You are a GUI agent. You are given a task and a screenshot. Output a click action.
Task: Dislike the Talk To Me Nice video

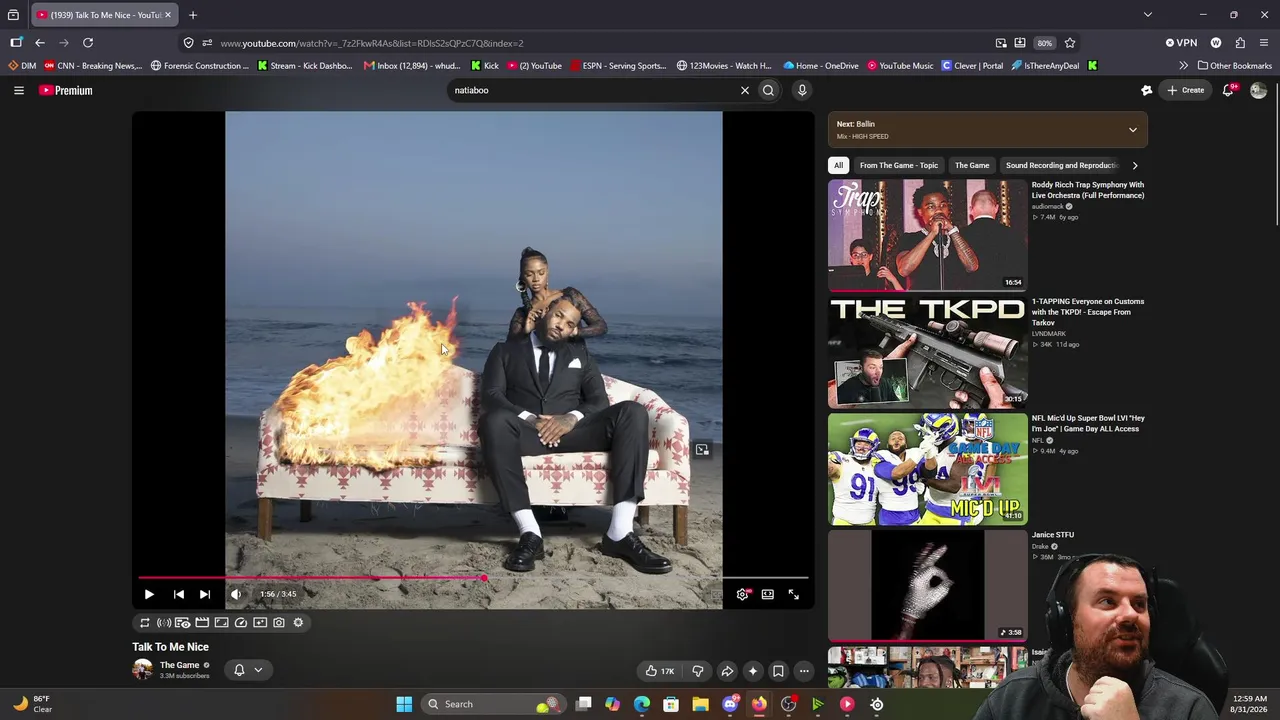[698, 671]
